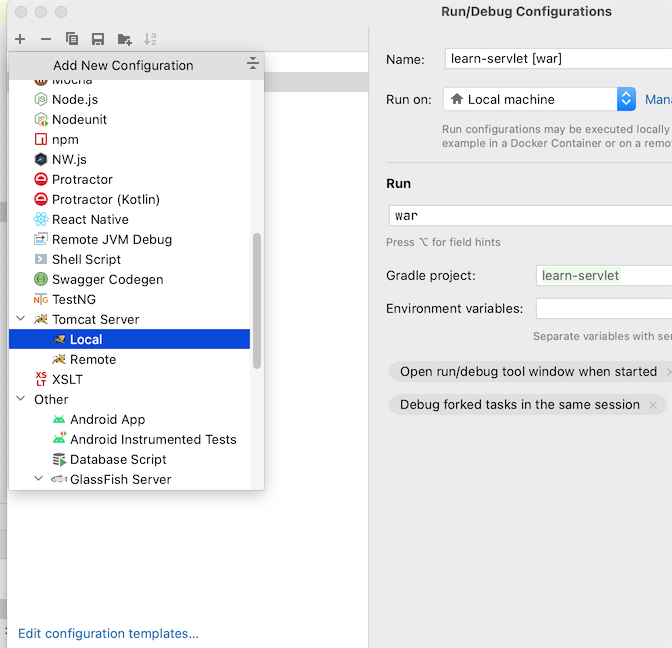Click the Remove Configuration minus icon
Viewport: 672px width, 648px height.
[x=46, y=39]
